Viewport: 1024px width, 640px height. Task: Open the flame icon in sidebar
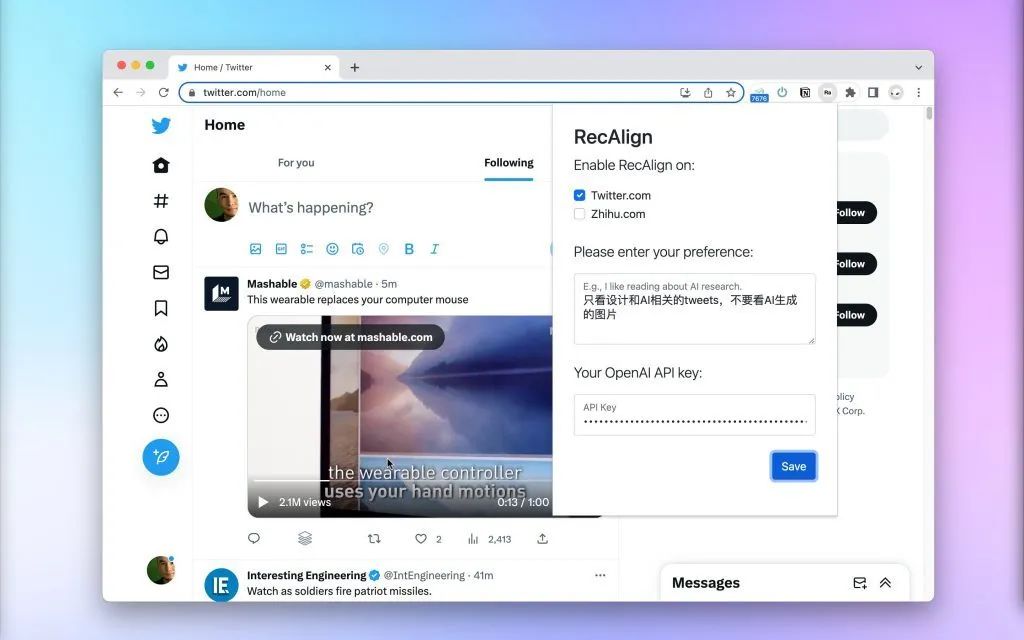click(161, 344)
